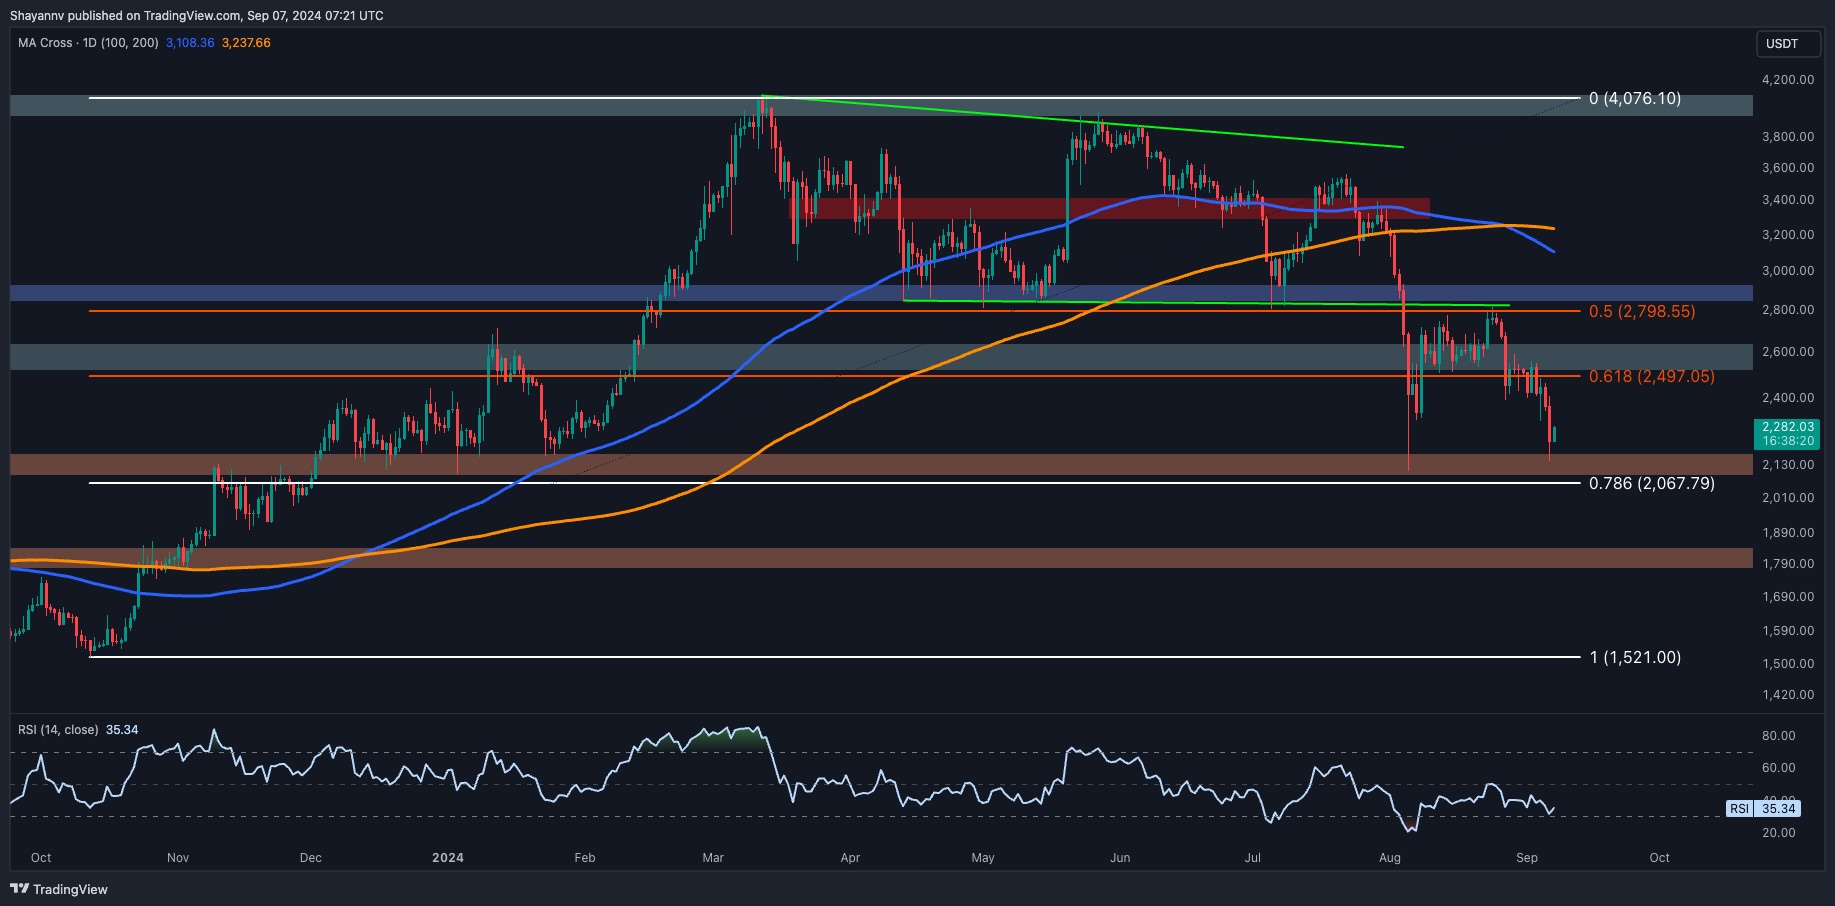
Task: Select the Sep label on the time axis
Action: click(x=1525, y=857)
